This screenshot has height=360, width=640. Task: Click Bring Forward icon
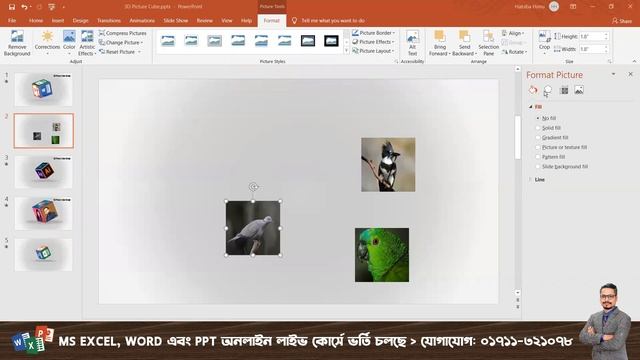(440, 37)
